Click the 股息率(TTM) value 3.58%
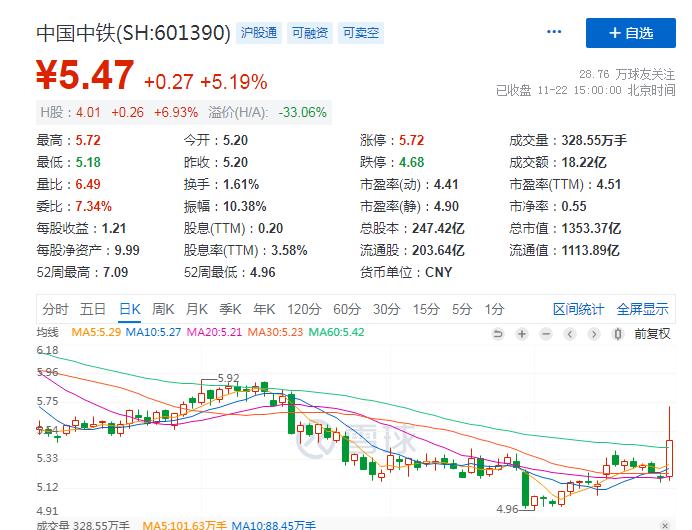Screen dimensions: 692x530 point(289,251)
